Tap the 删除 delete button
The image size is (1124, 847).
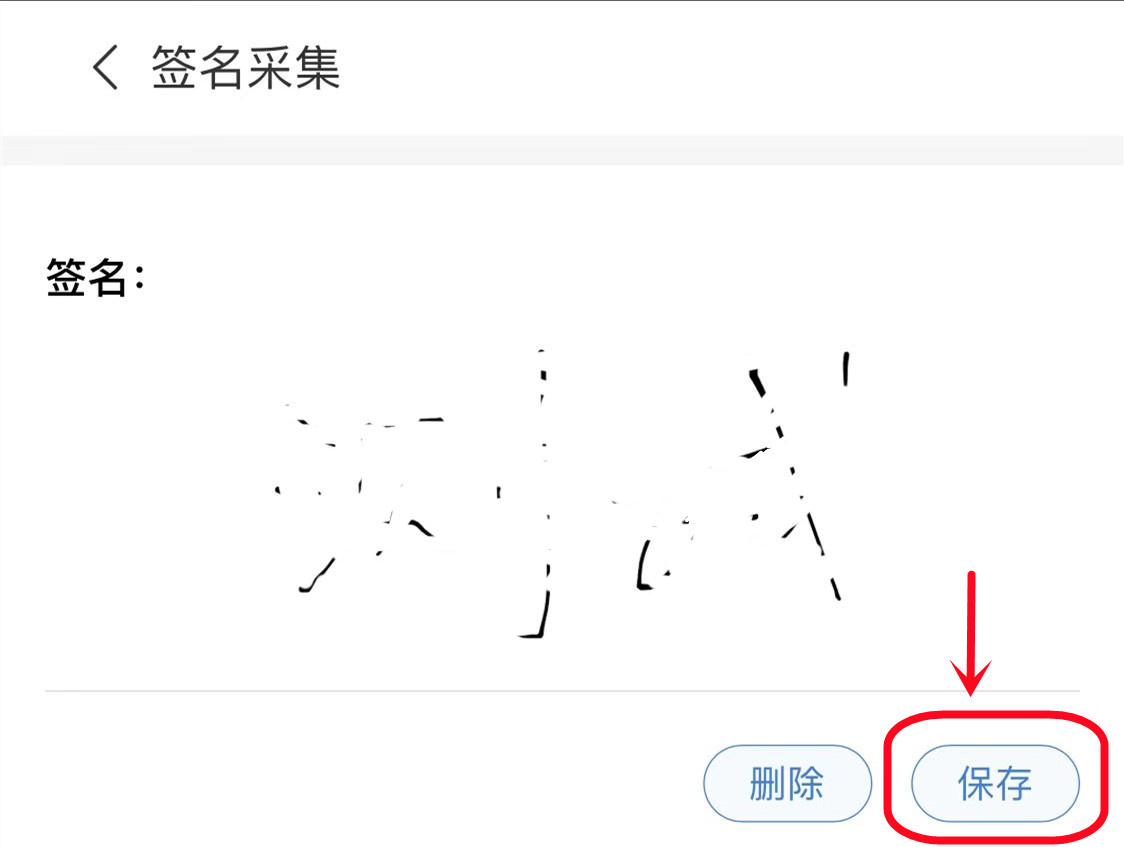tap(787, 783)
